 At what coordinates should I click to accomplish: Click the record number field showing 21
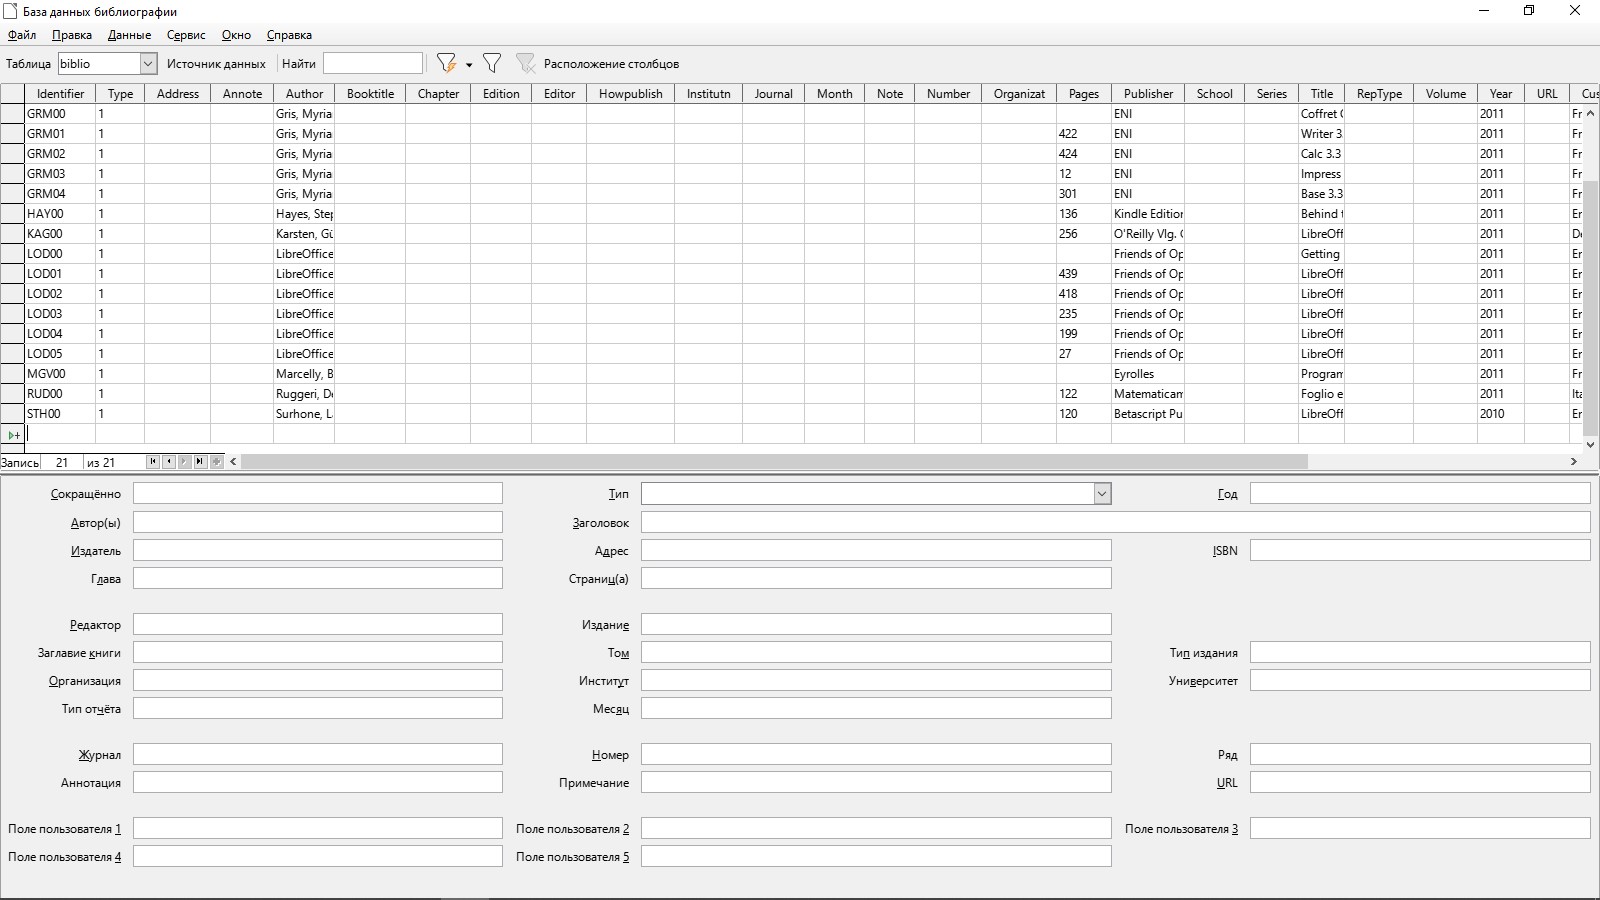[61, 462]
